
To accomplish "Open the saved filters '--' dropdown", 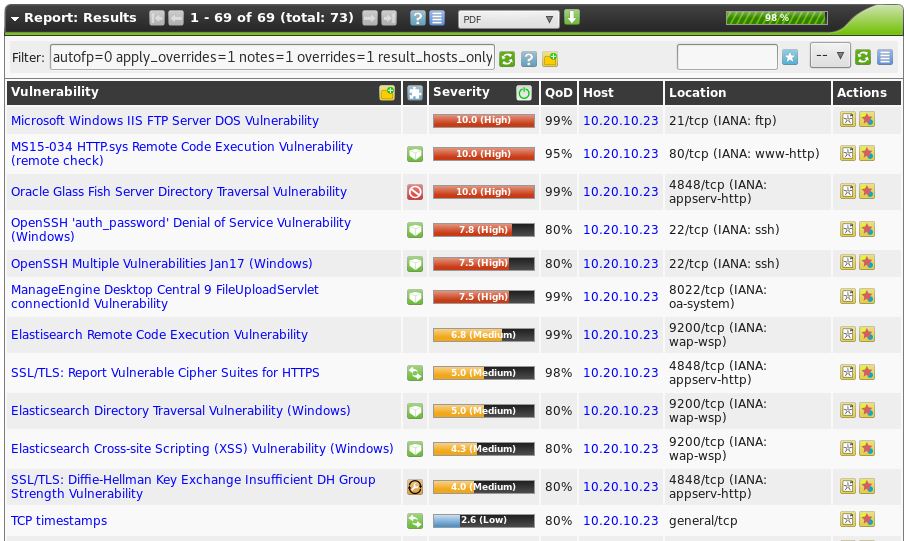I will point(830,55).
